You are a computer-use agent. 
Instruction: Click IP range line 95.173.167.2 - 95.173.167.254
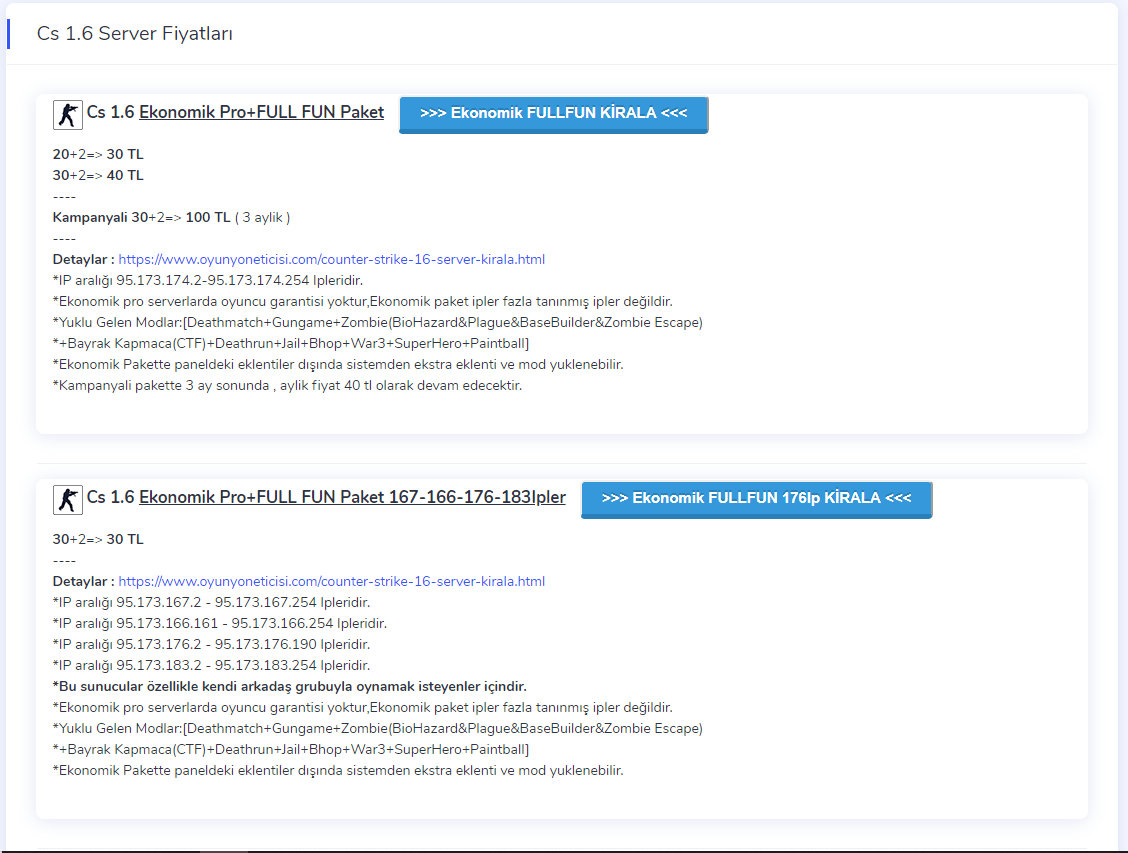(212, 602)
